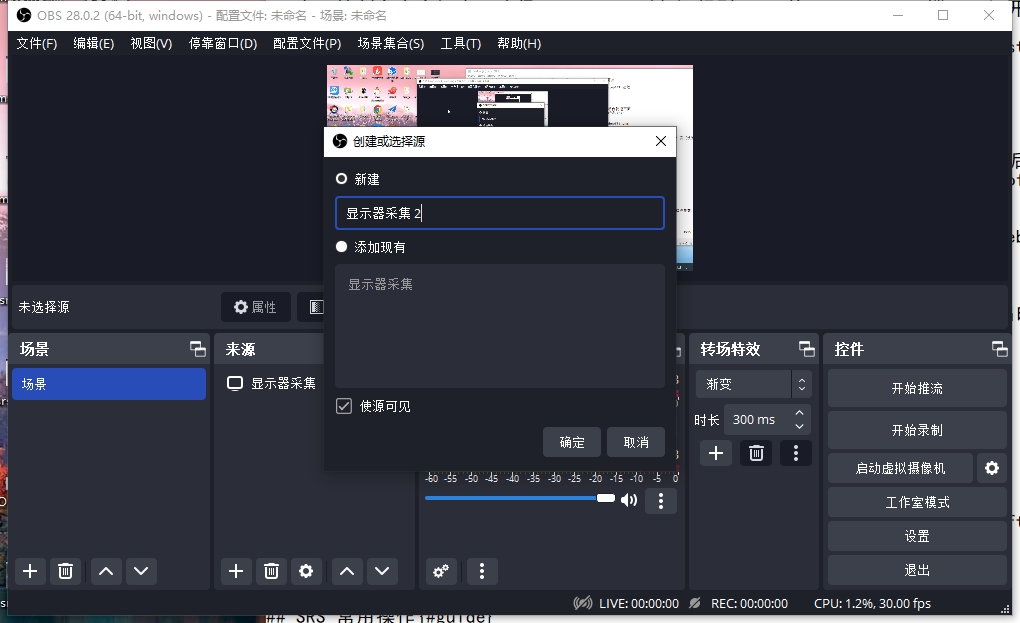Viewport: 1020px width, 623px height.
Task: Add a transition with plus icon
Action: click(x=716, y=453)
